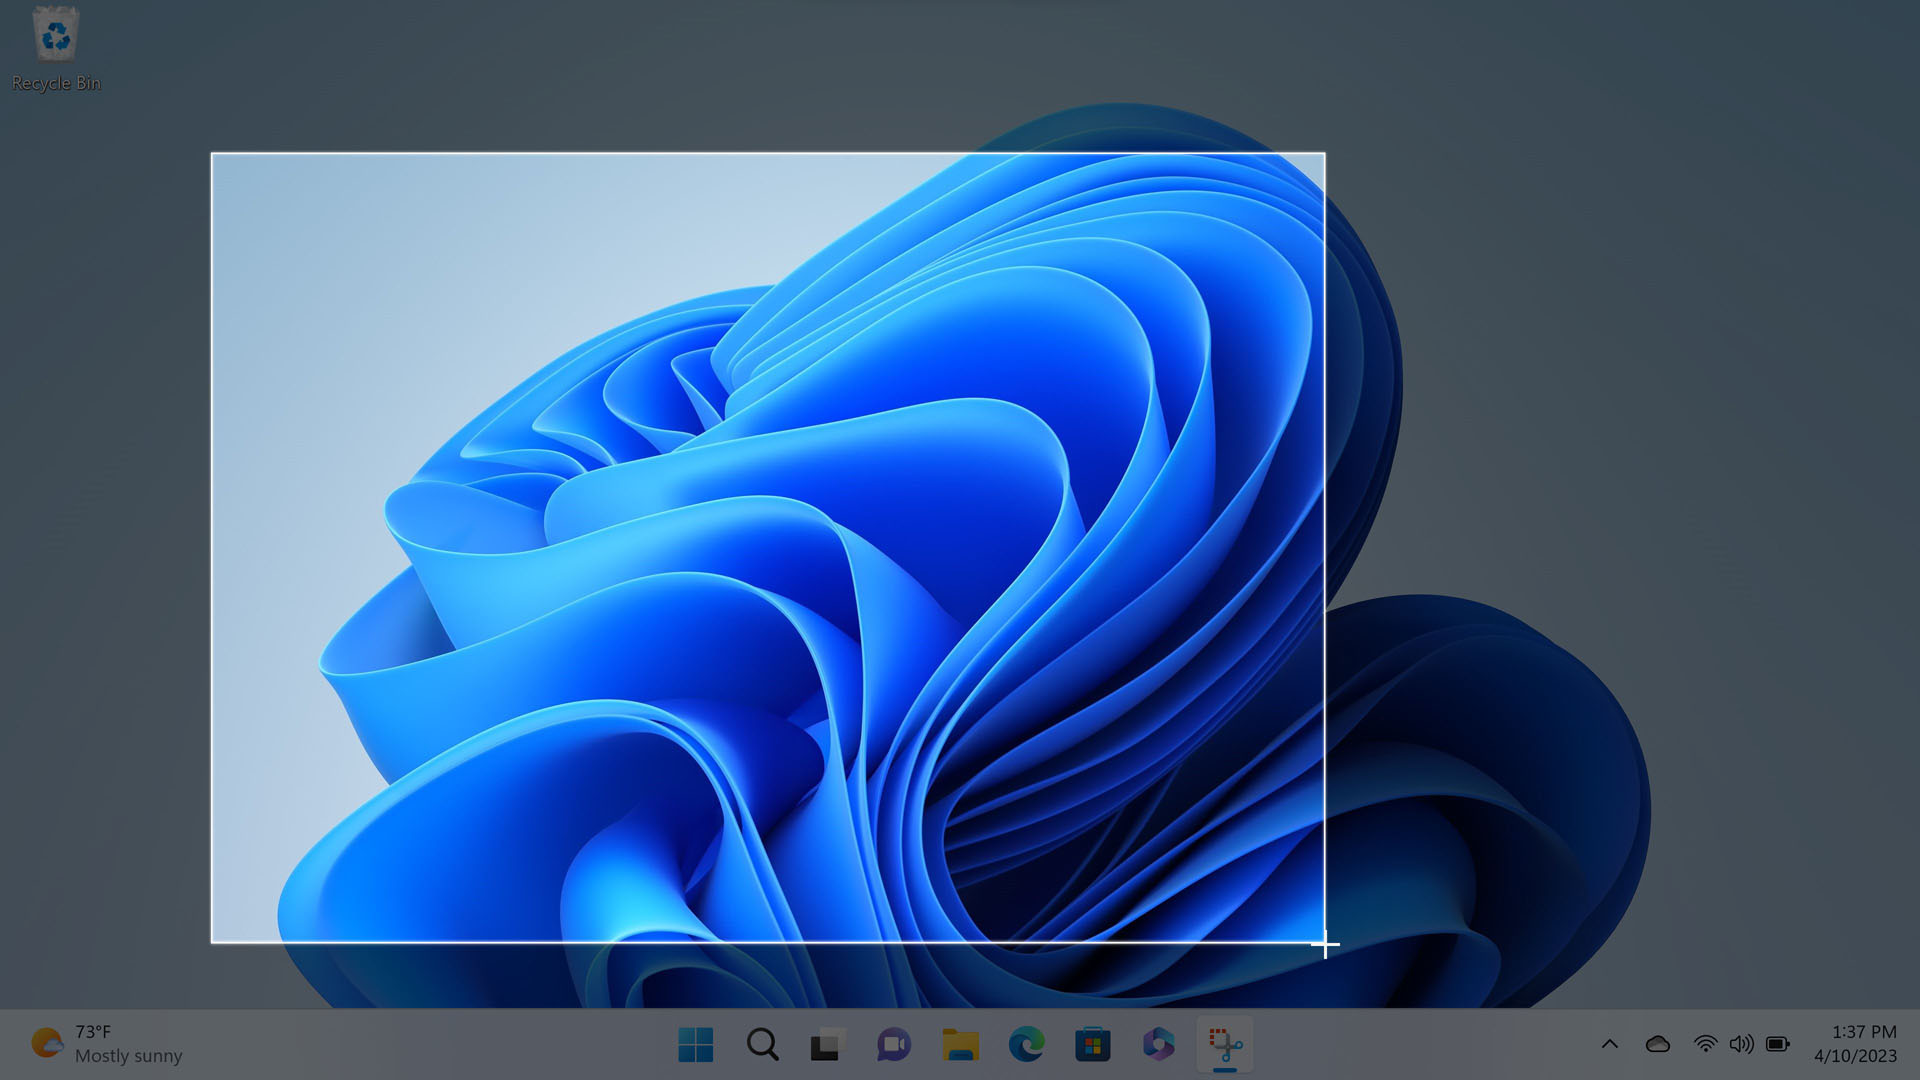This screenshot has height=1080, width=1920.
Task: Open the weather widget showing 73°F
Action: 107,1044
